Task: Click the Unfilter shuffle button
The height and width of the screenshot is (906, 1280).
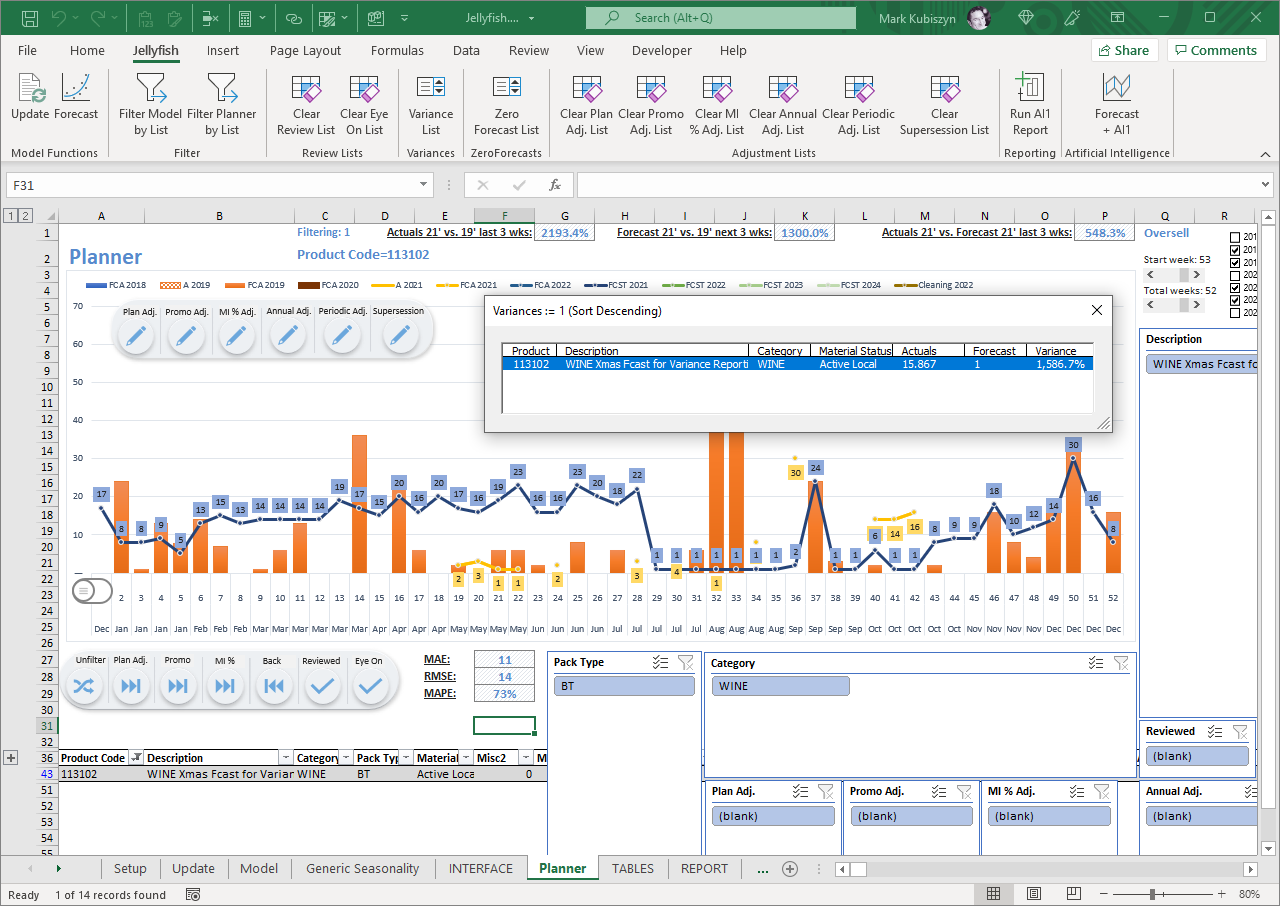Action: (x=86, y=685)
